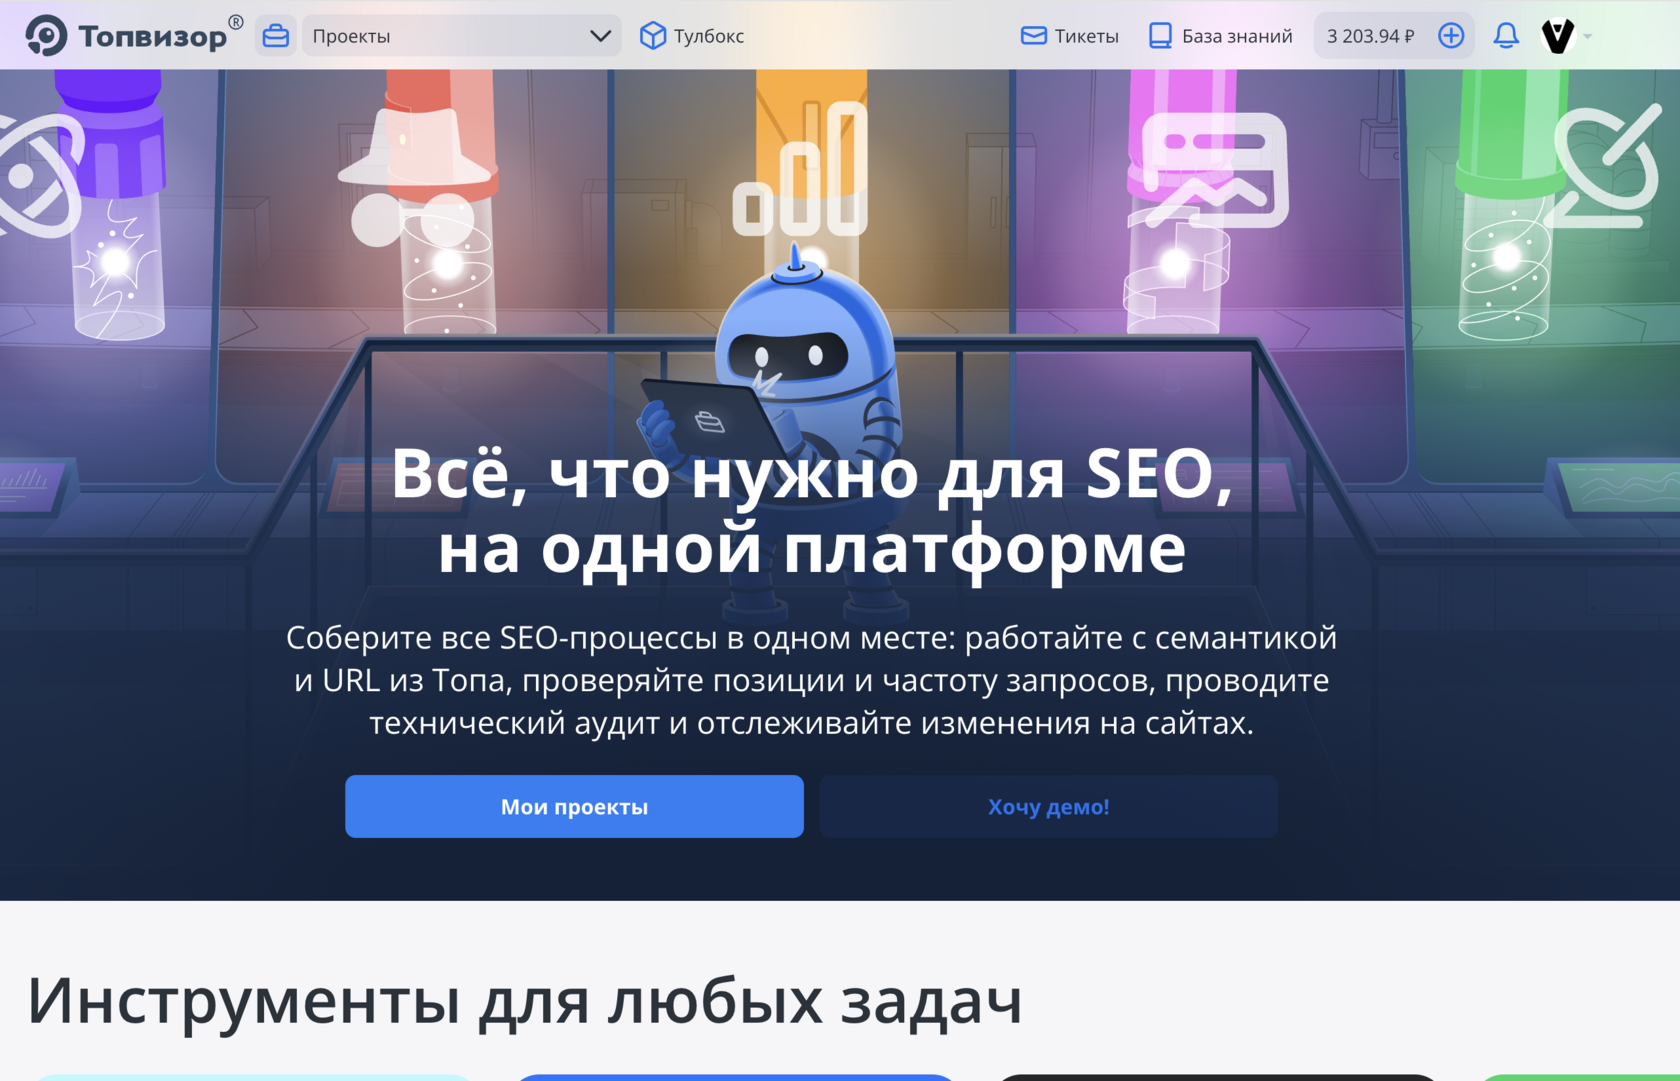
Task: Open the Тулбокс cube icon
Action: (653, 36)
